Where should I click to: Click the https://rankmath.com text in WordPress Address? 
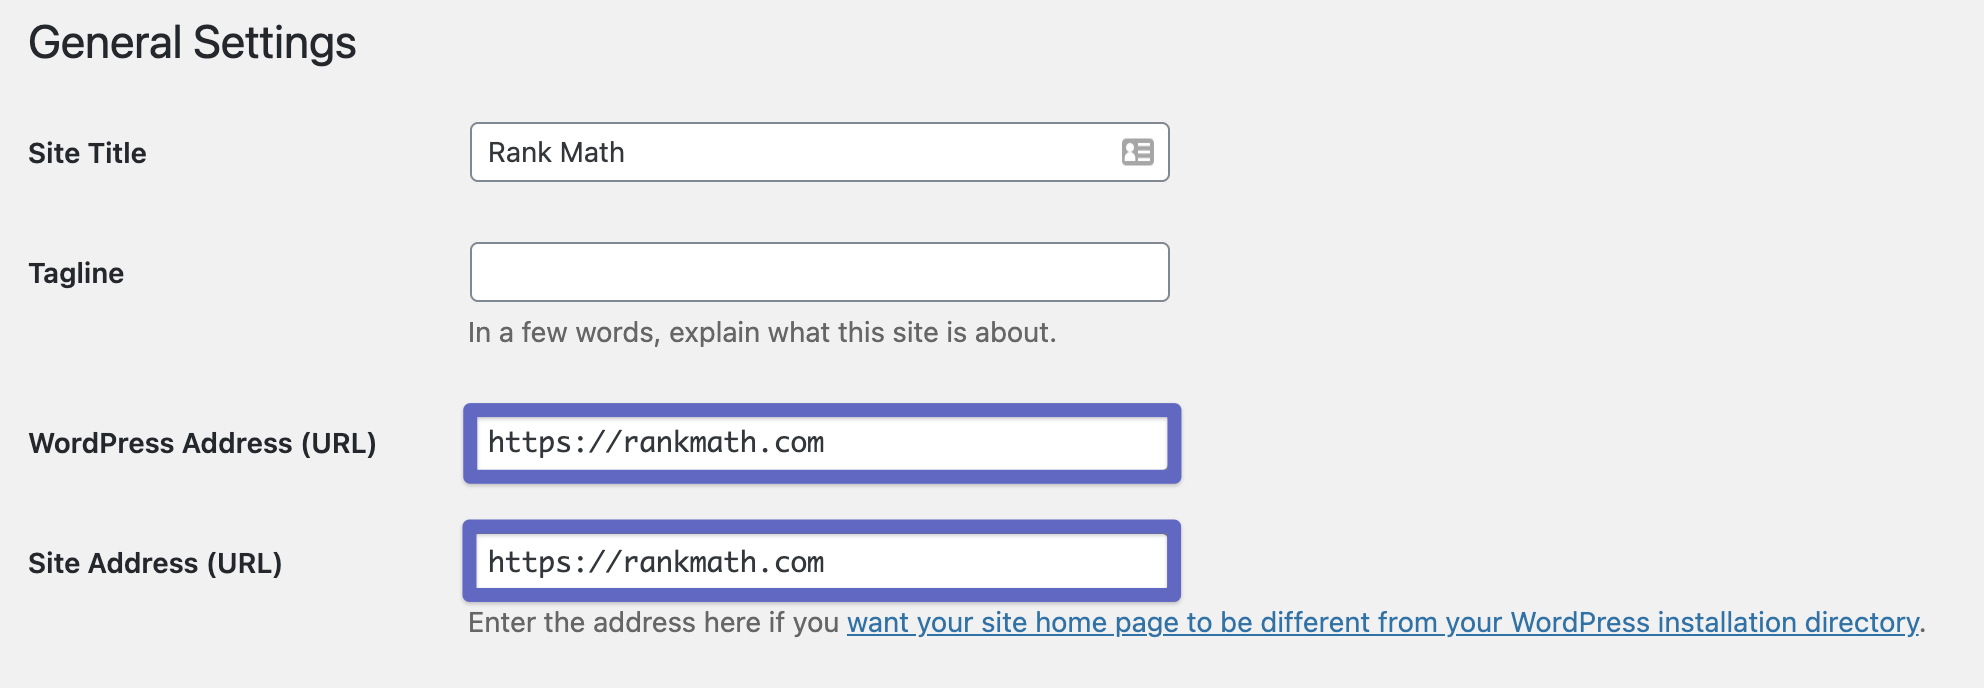tap(656, 442)
